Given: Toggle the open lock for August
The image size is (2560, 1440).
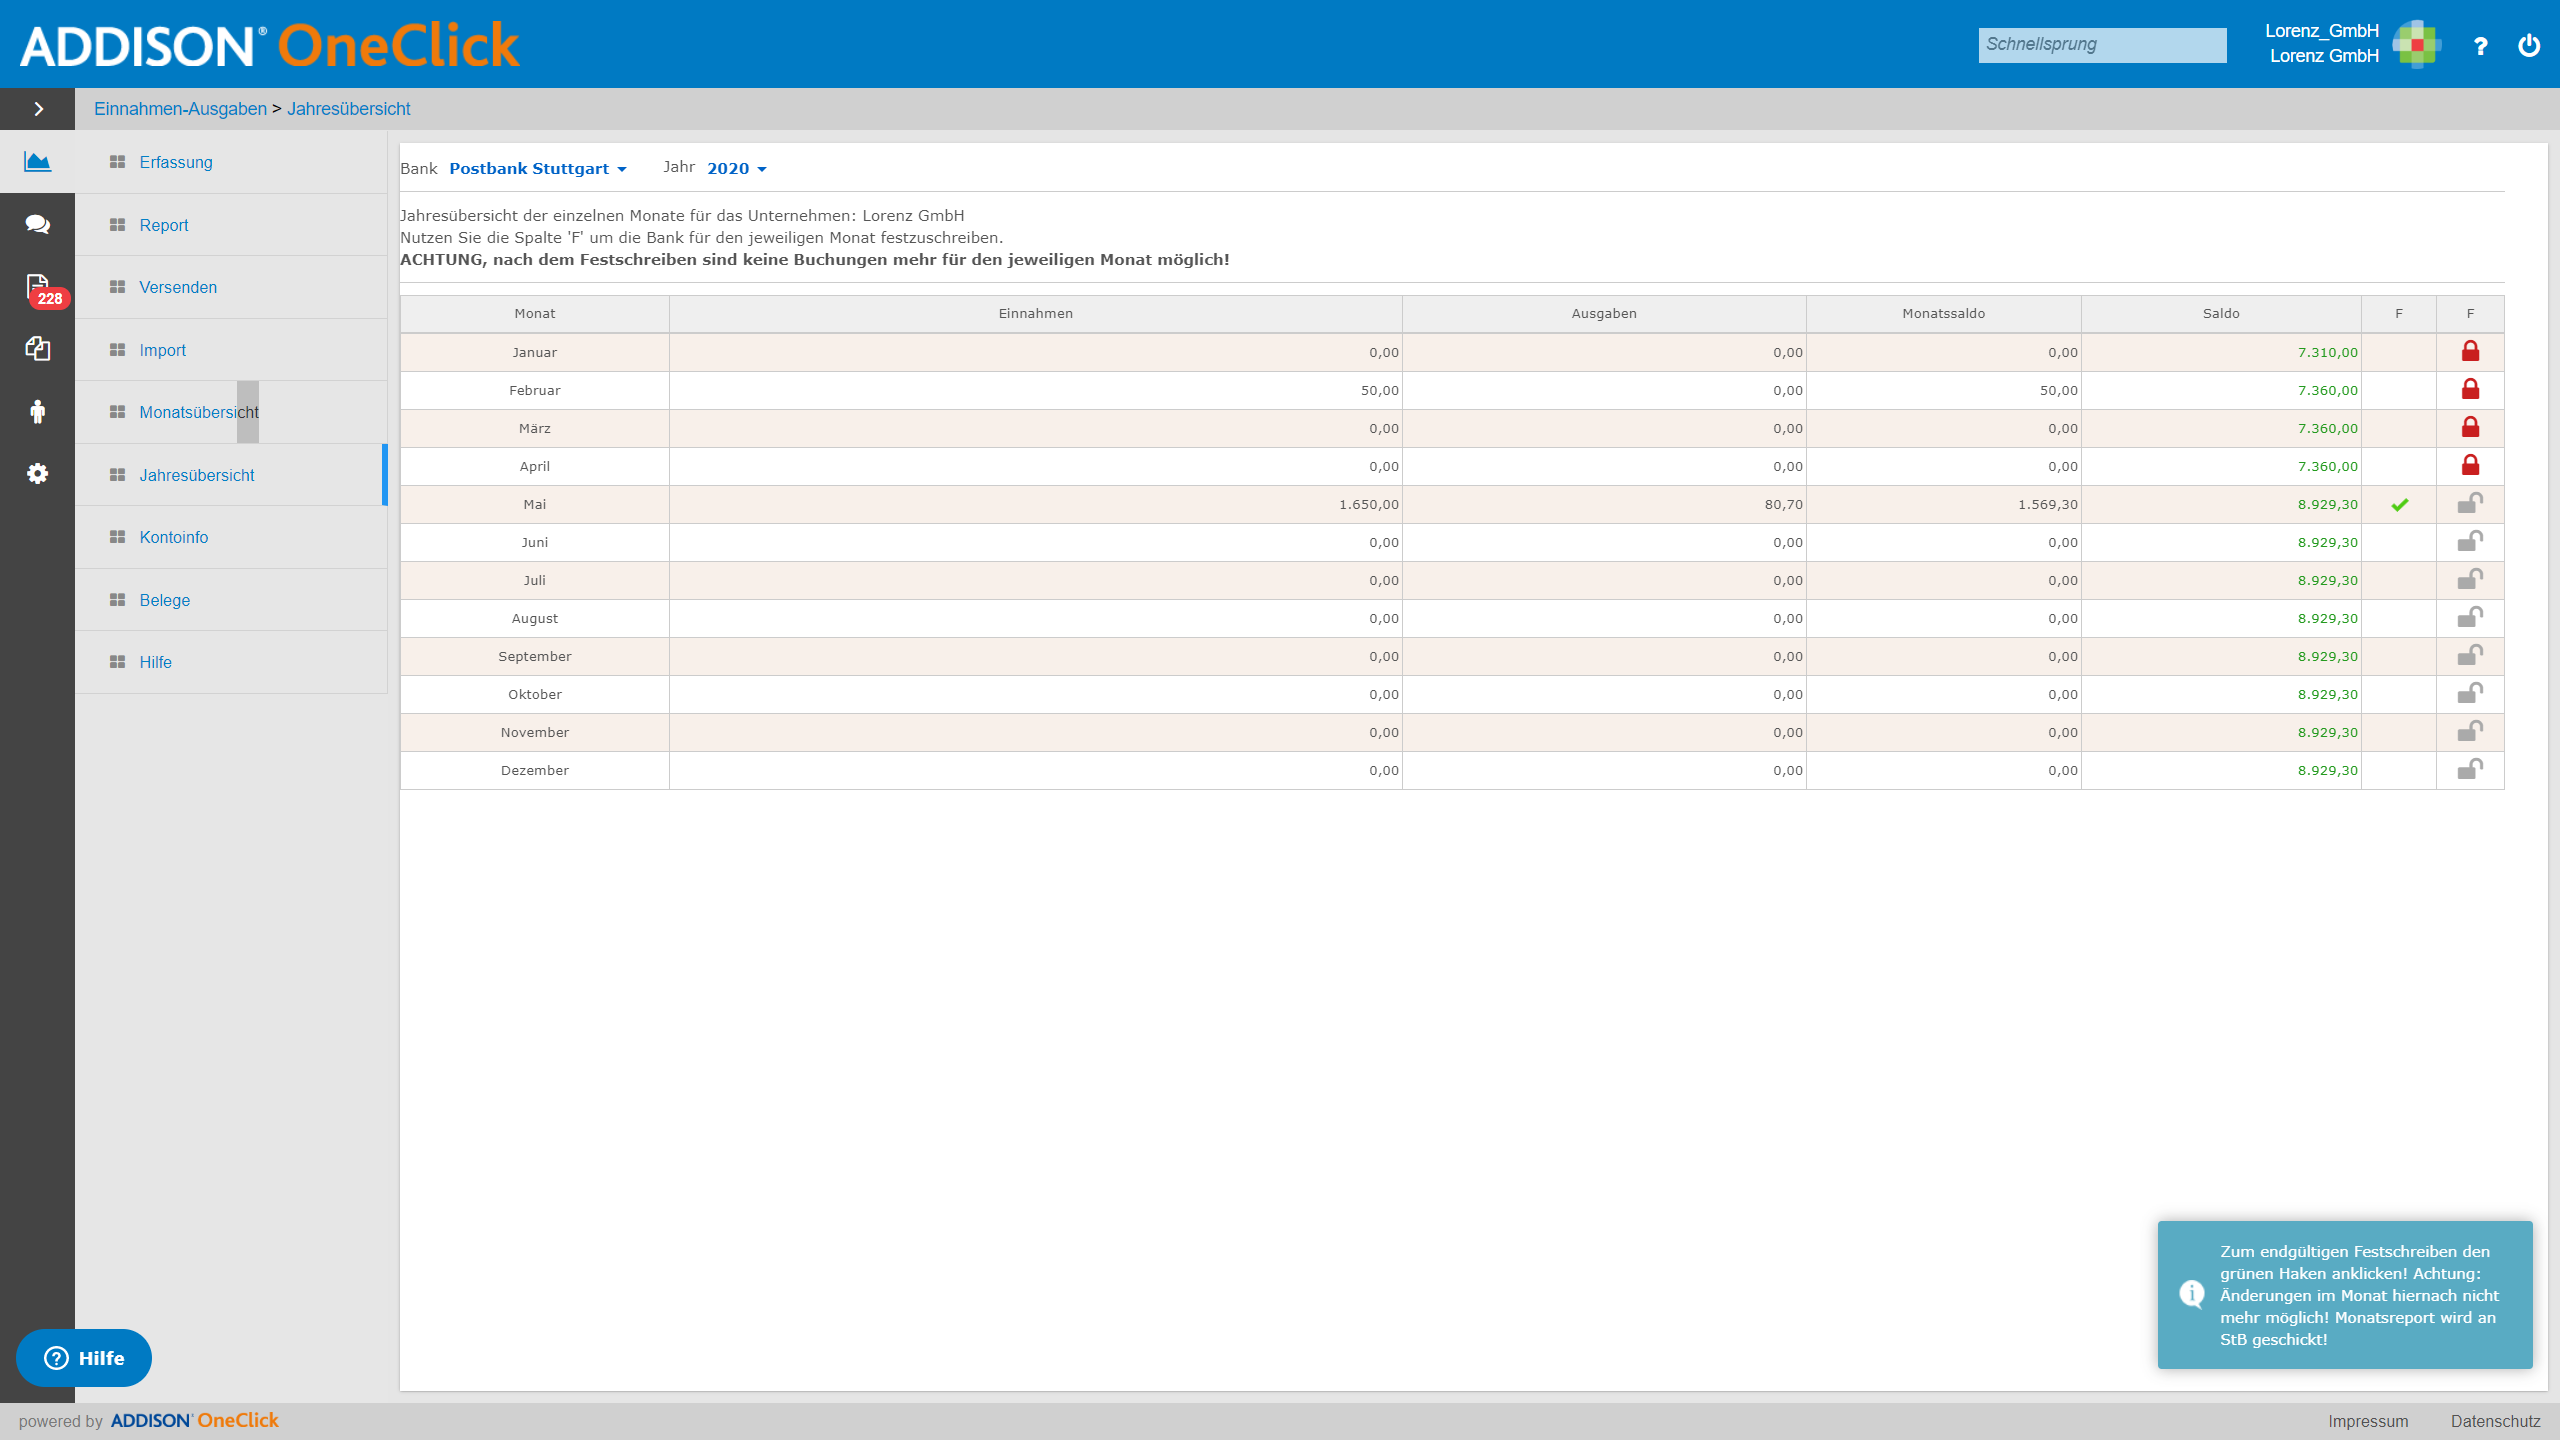Looking at the screenshot, I should 2470,617.
